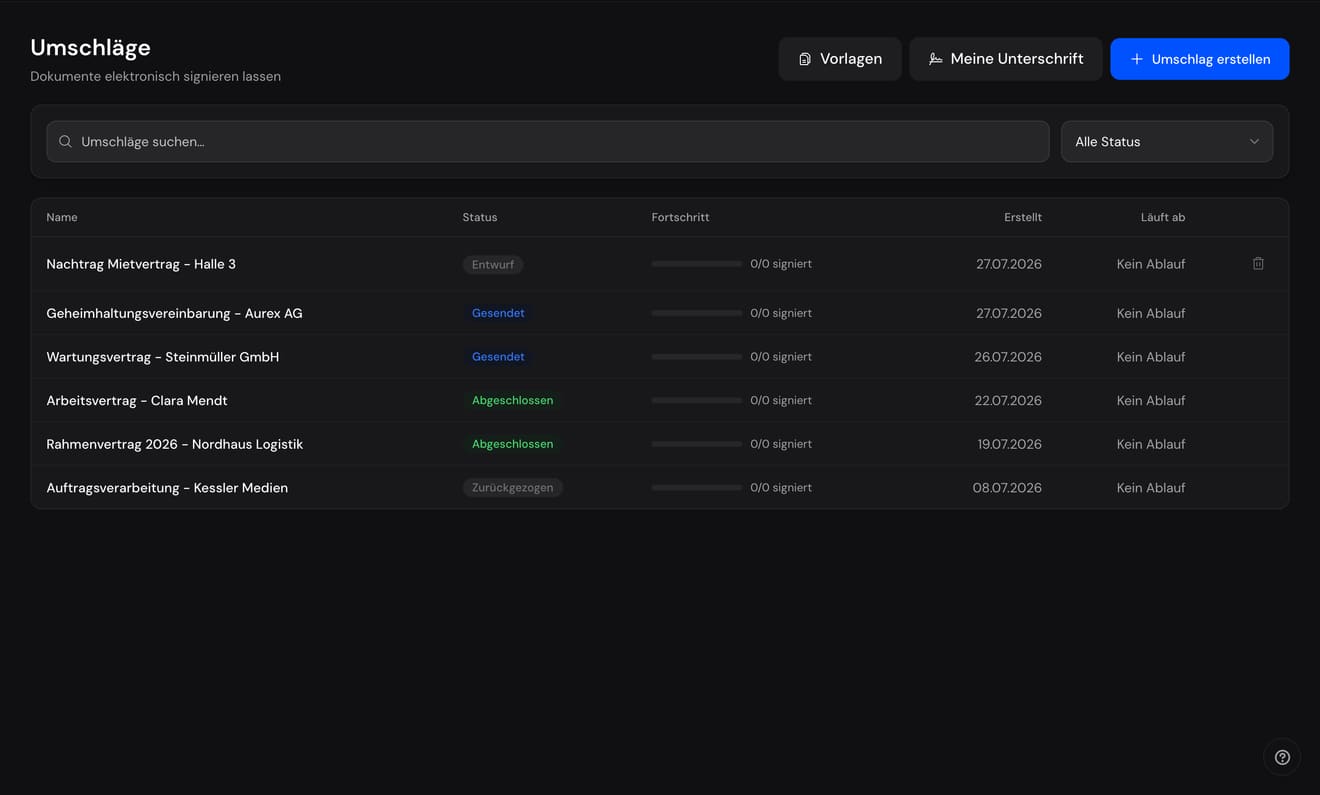Image resolution: width=1320 pixels, height=795 pixels.
Task: Click the plus icon on Umschlag erstellen
Action: point(1136,59)
